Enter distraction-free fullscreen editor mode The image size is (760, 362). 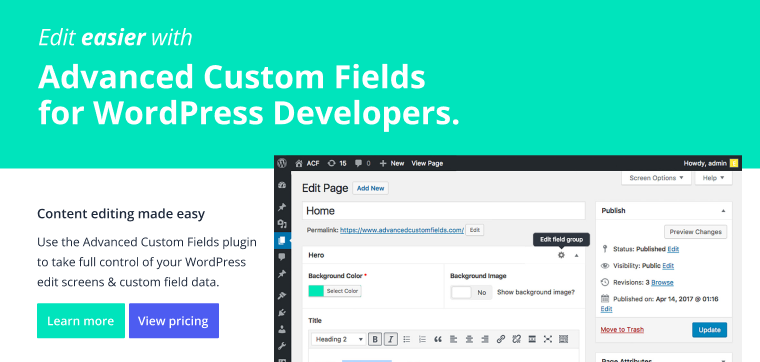pyautogui.click(x=548, y=339)
